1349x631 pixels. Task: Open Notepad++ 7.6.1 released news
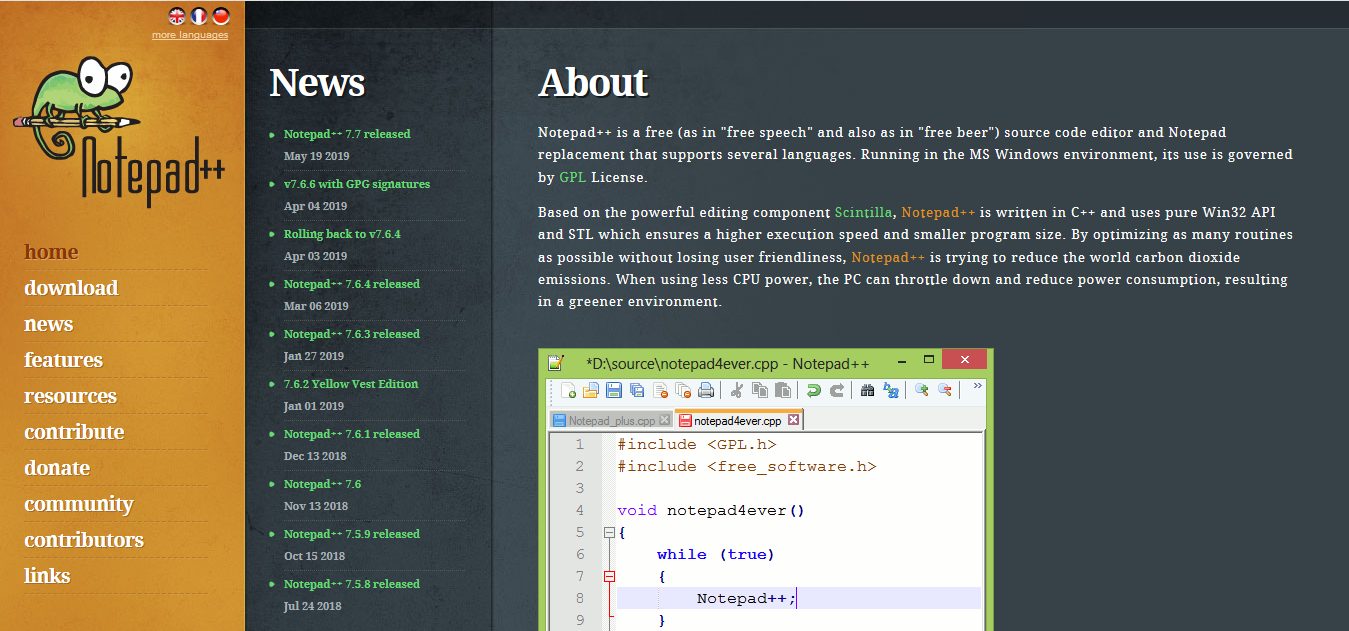click(x=352, y=434)
